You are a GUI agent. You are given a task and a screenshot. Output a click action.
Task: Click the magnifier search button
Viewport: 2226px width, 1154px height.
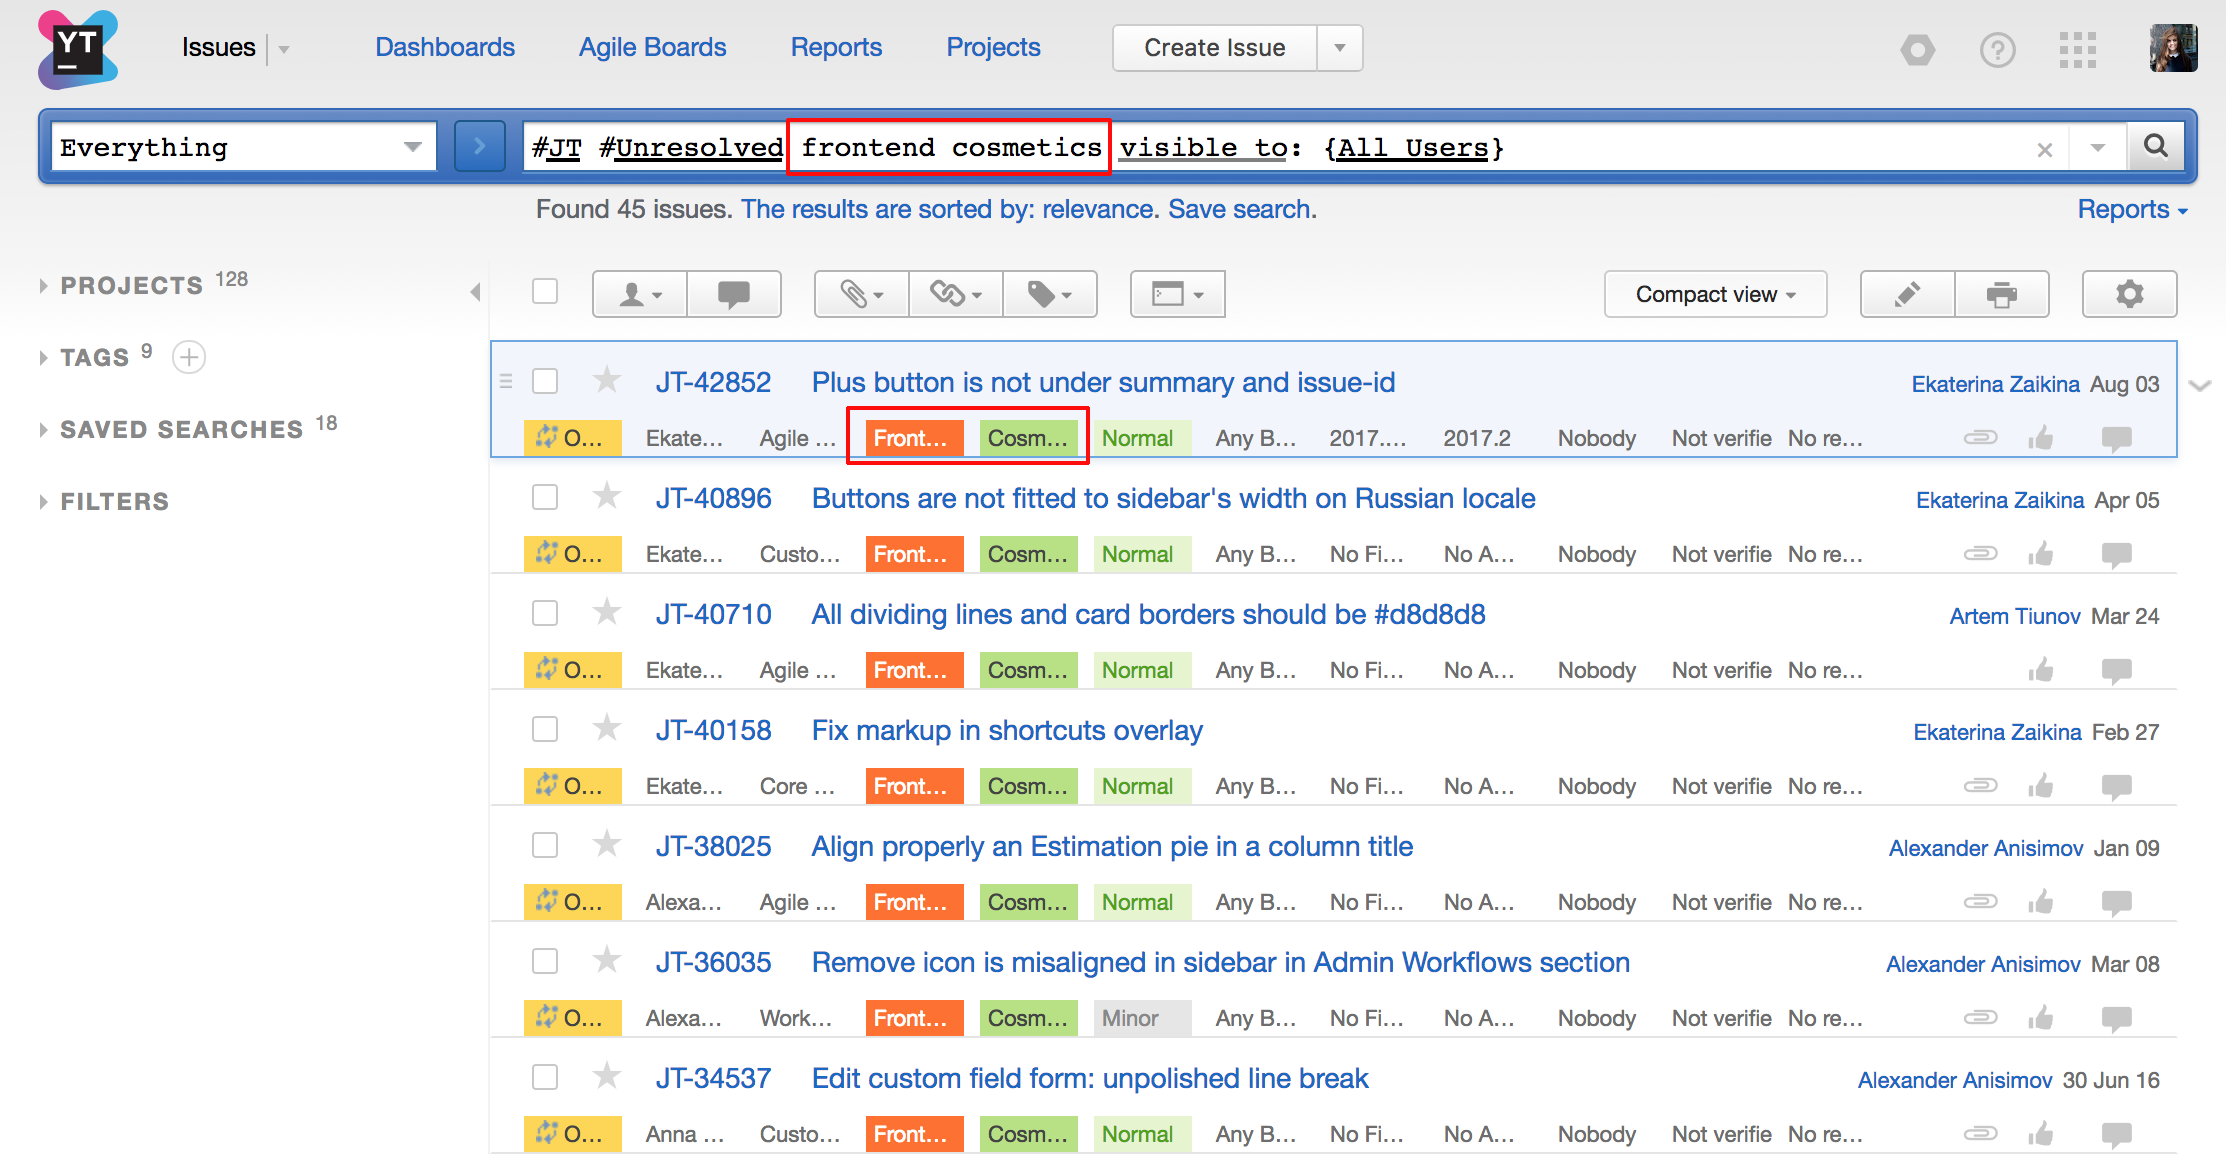click(2157, 147)
